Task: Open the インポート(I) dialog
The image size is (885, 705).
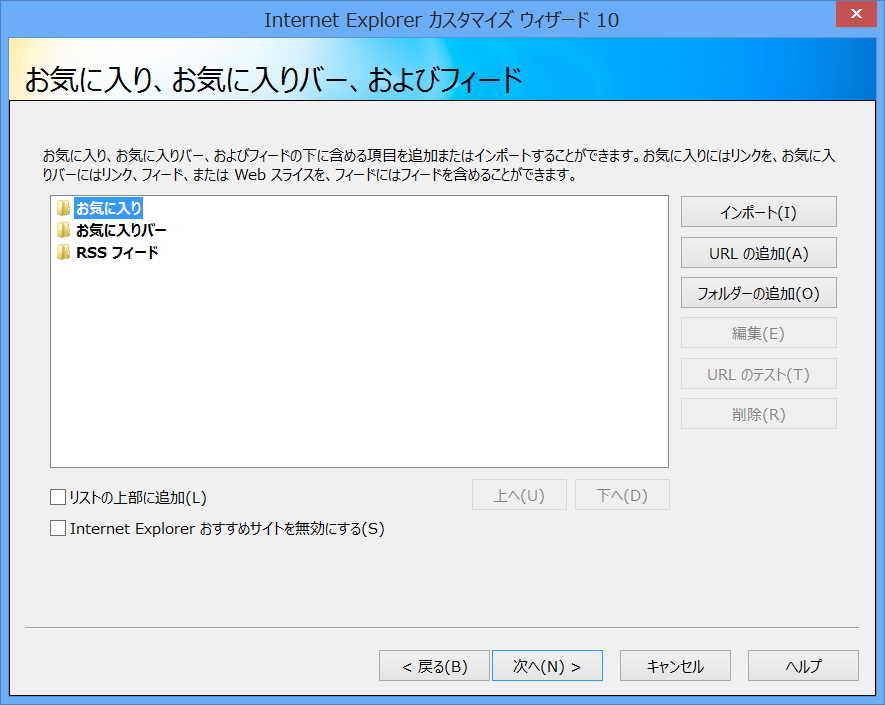Action: (758, 211)
